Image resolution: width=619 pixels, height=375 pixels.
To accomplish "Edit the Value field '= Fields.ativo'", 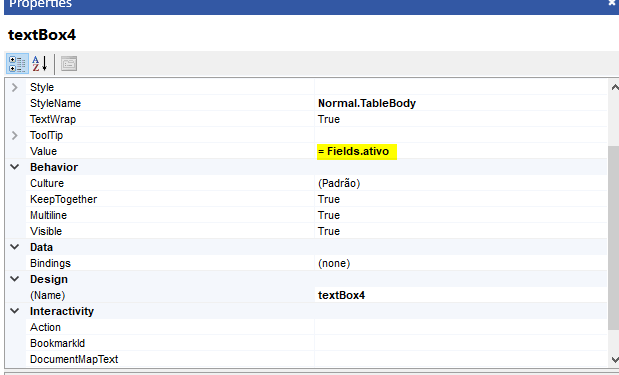I will [460, 151].
